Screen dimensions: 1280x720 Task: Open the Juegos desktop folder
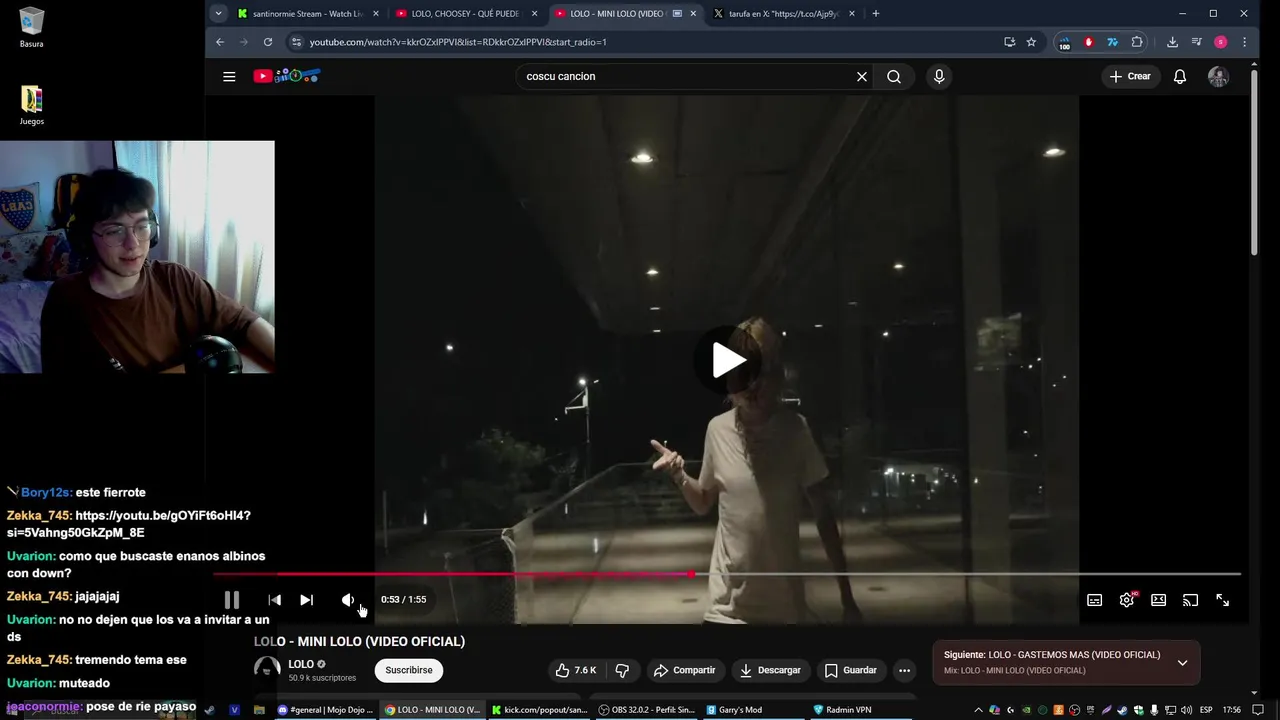[31, 105]
